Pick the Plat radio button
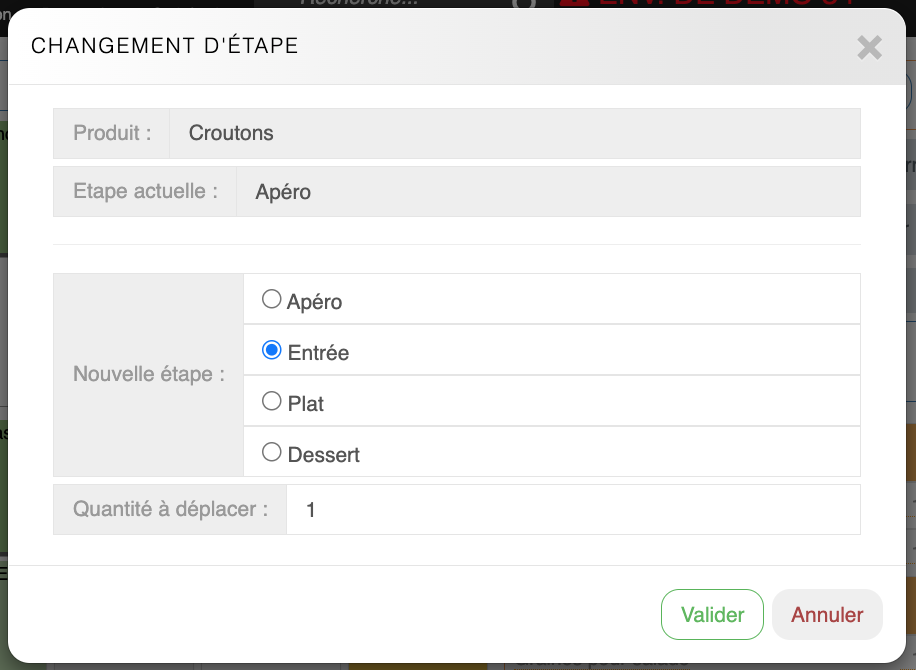916x670 pixels. pos(271,401)
